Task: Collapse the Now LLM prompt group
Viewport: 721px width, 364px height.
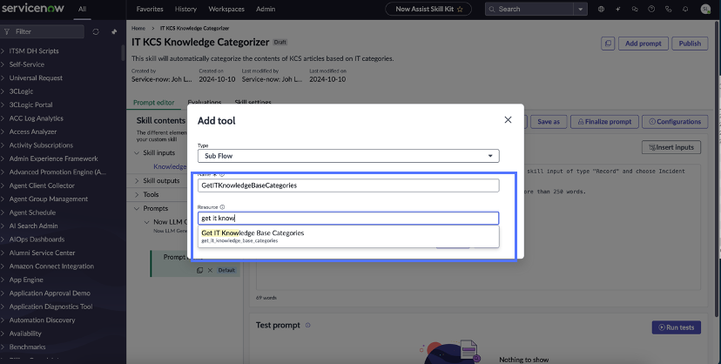Action: (147, 222)
